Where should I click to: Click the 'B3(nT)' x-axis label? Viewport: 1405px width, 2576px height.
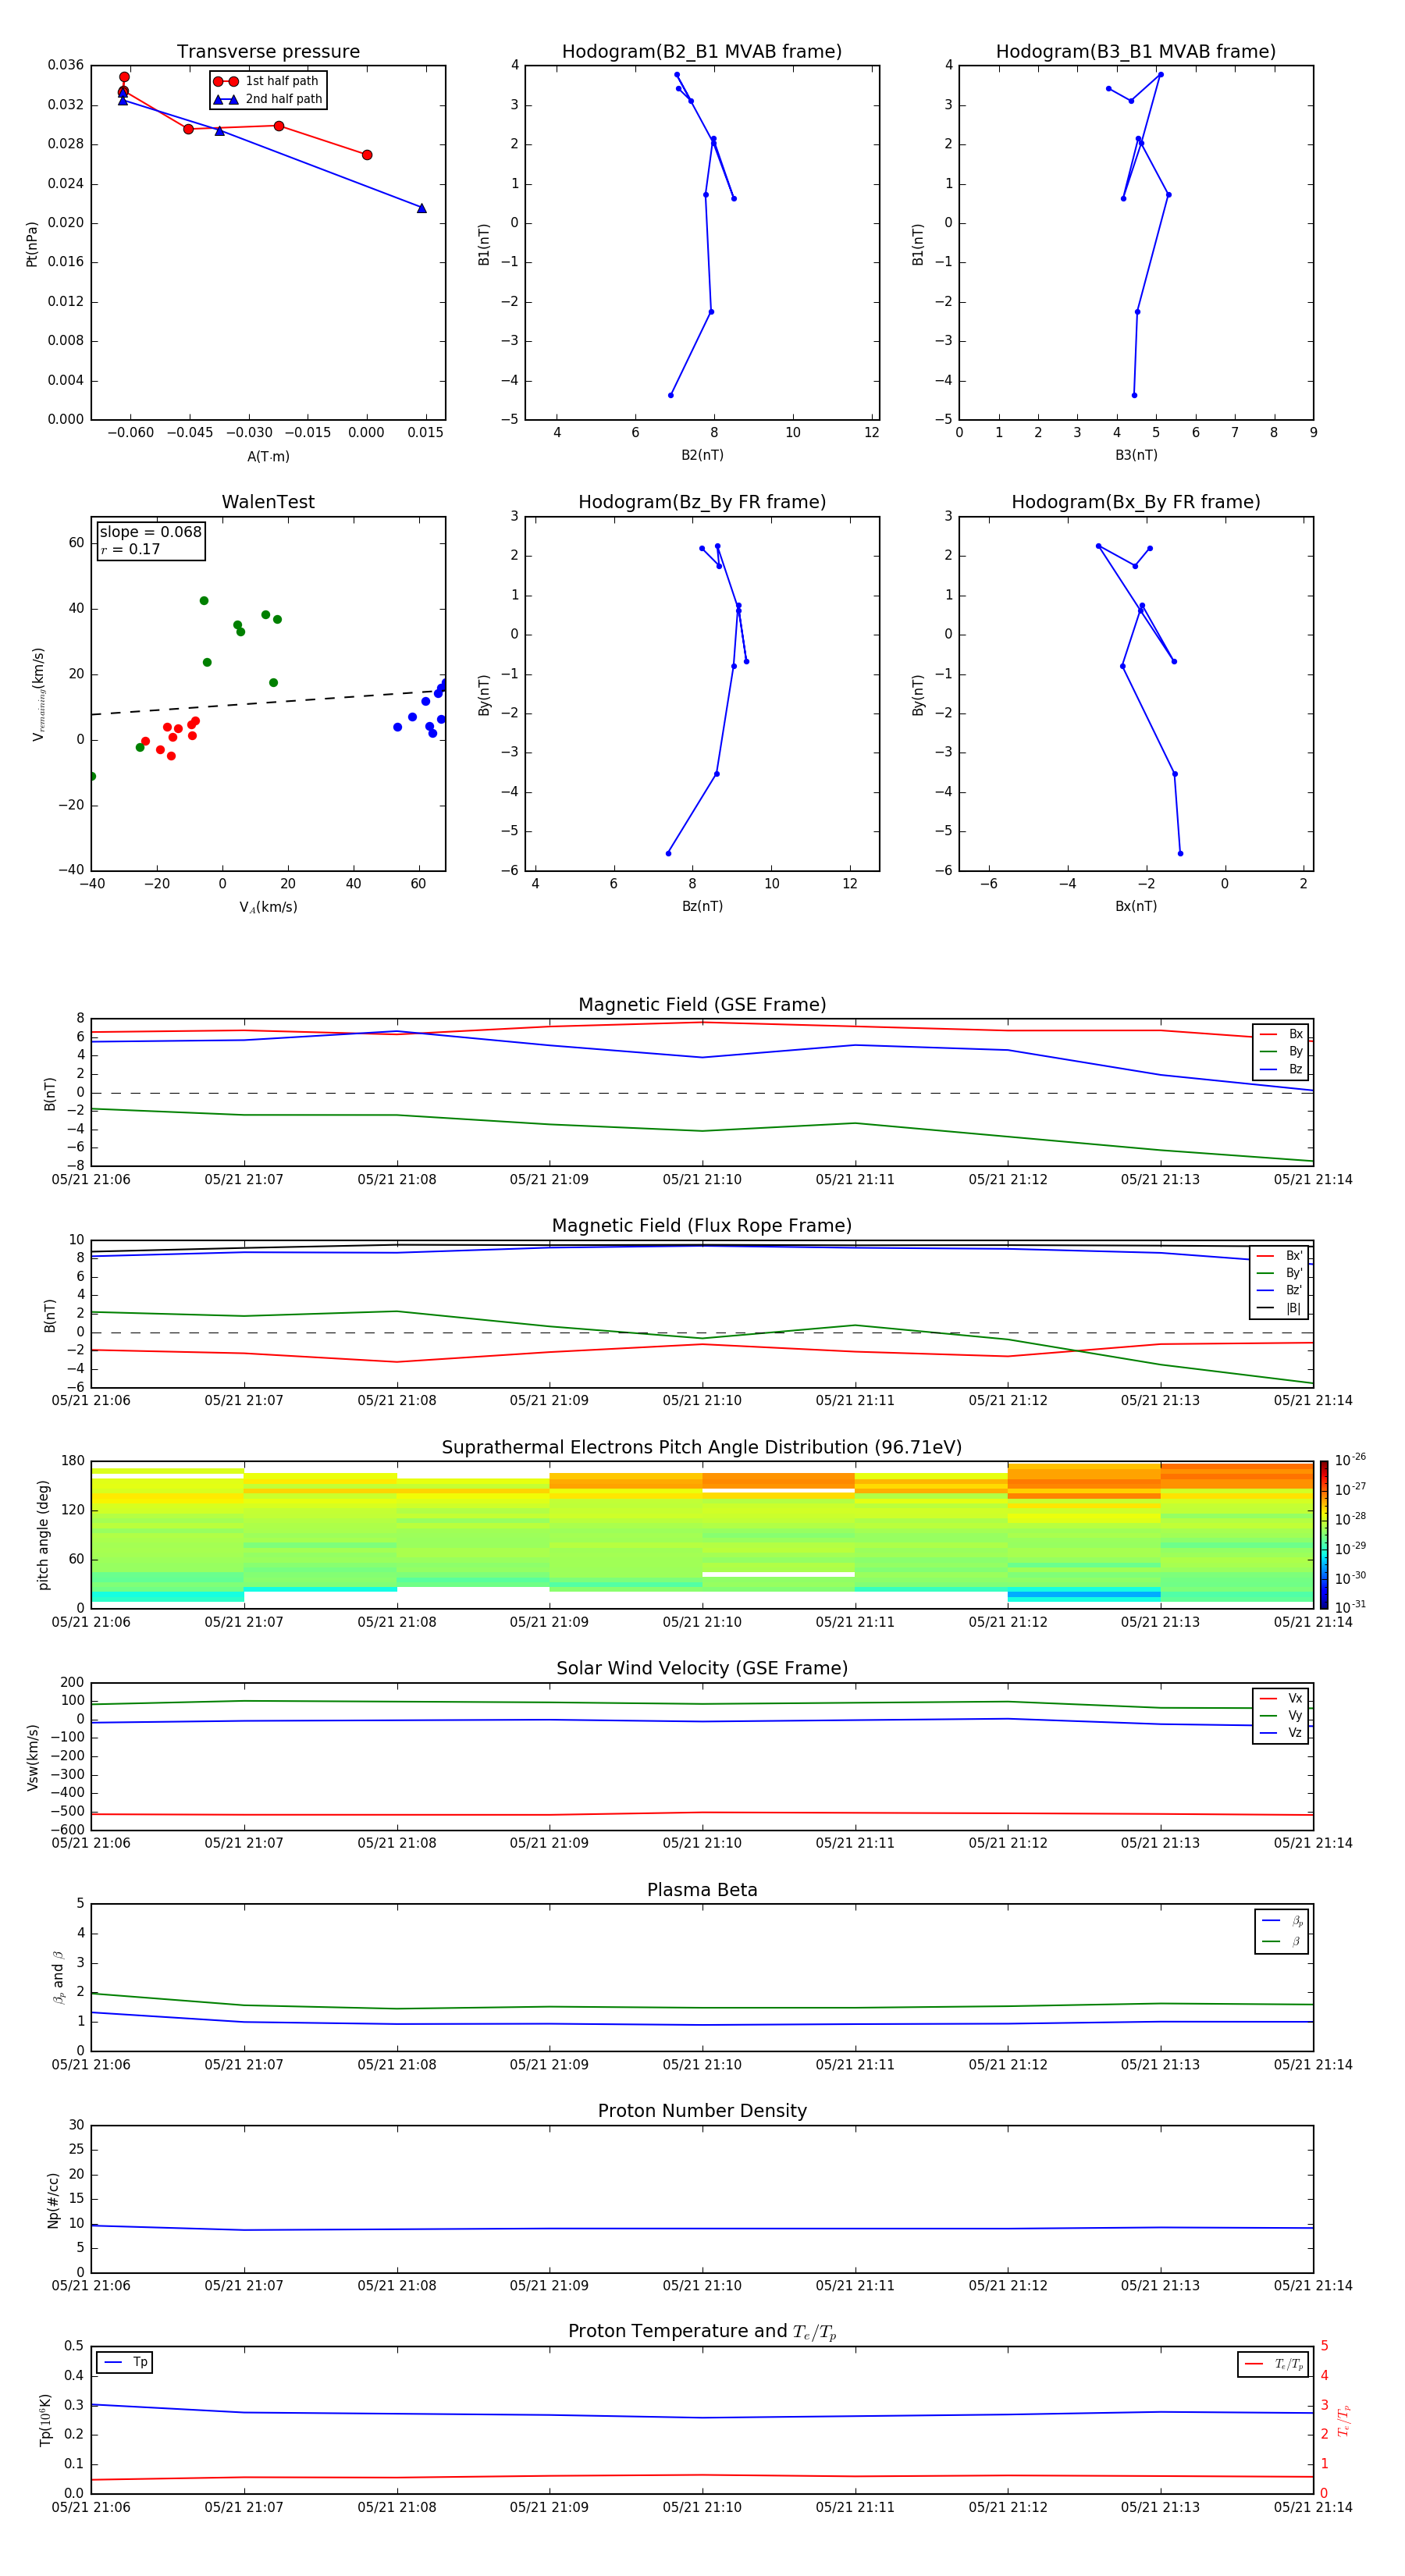pos(1136,455)
